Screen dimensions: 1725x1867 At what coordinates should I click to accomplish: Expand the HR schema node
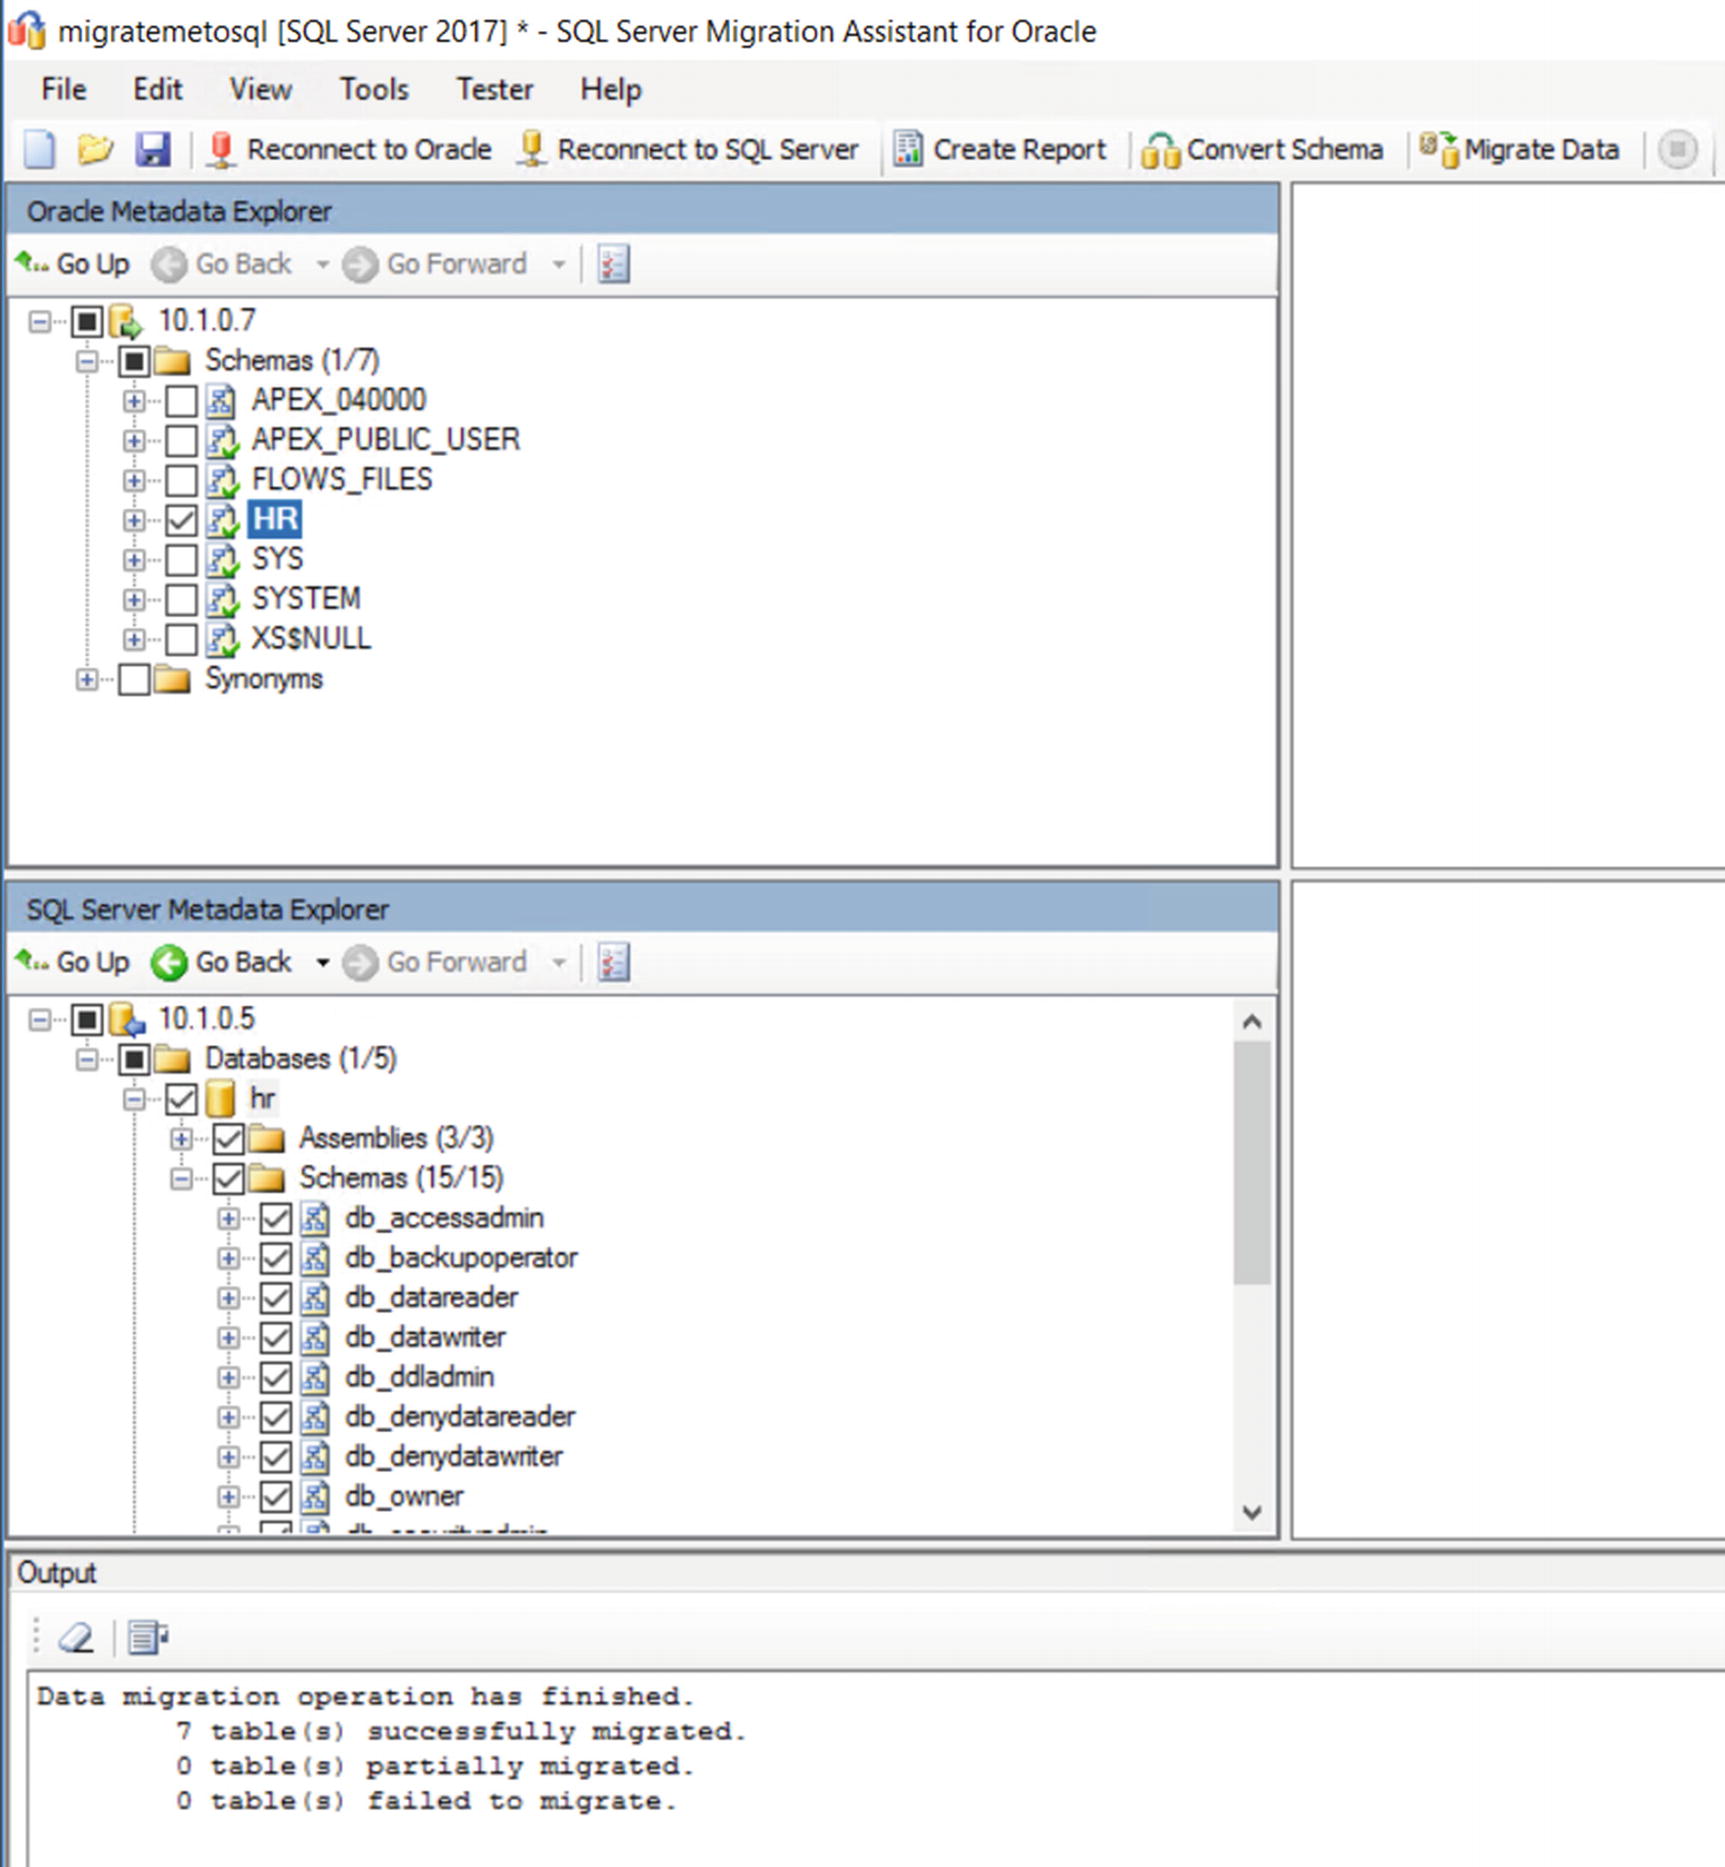[133, 520]
